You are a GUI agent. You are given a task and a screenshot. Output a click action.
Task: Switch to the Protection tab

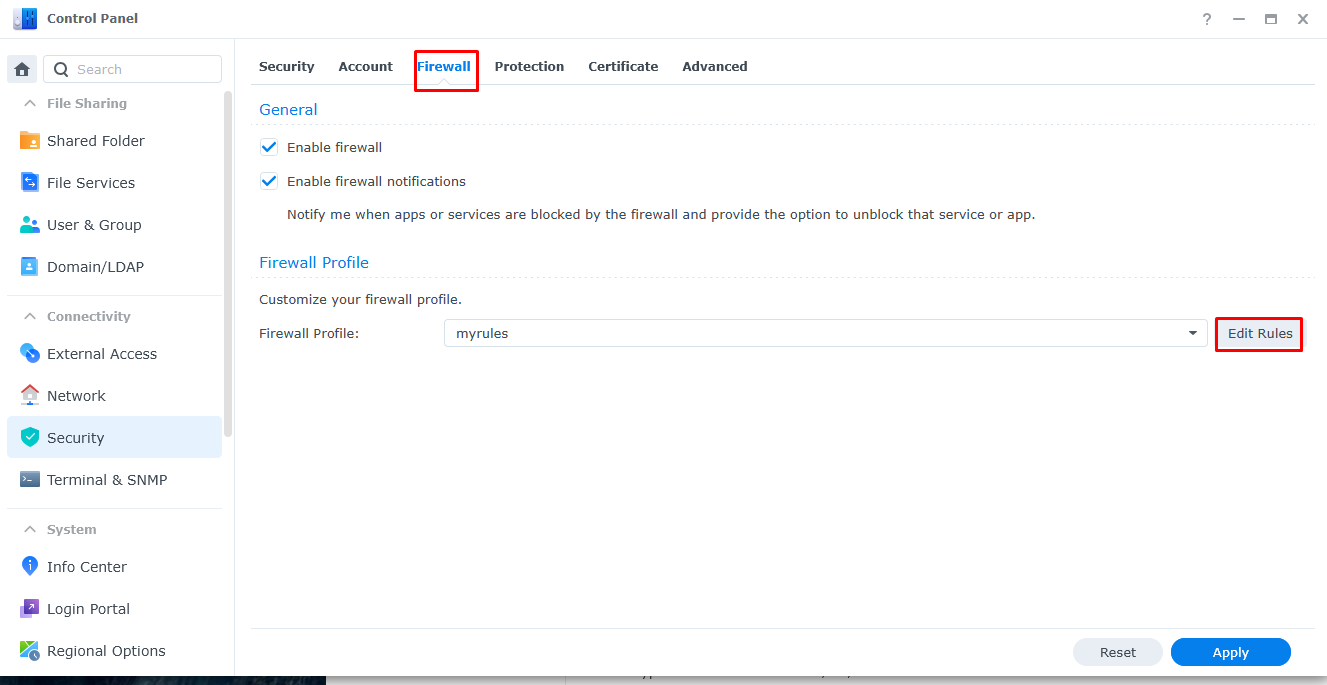coord(529,66)
